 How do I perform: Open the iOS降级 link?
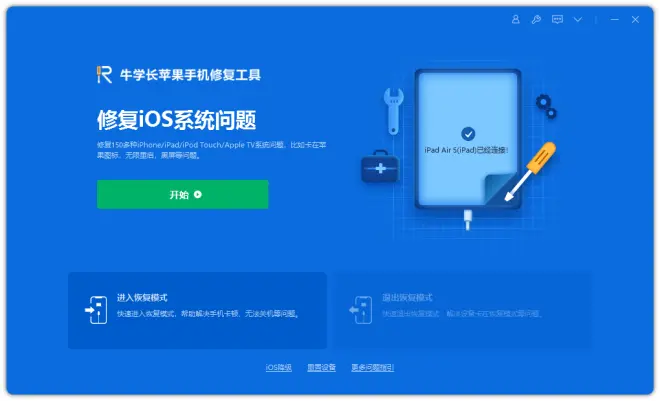coord(279,367)
